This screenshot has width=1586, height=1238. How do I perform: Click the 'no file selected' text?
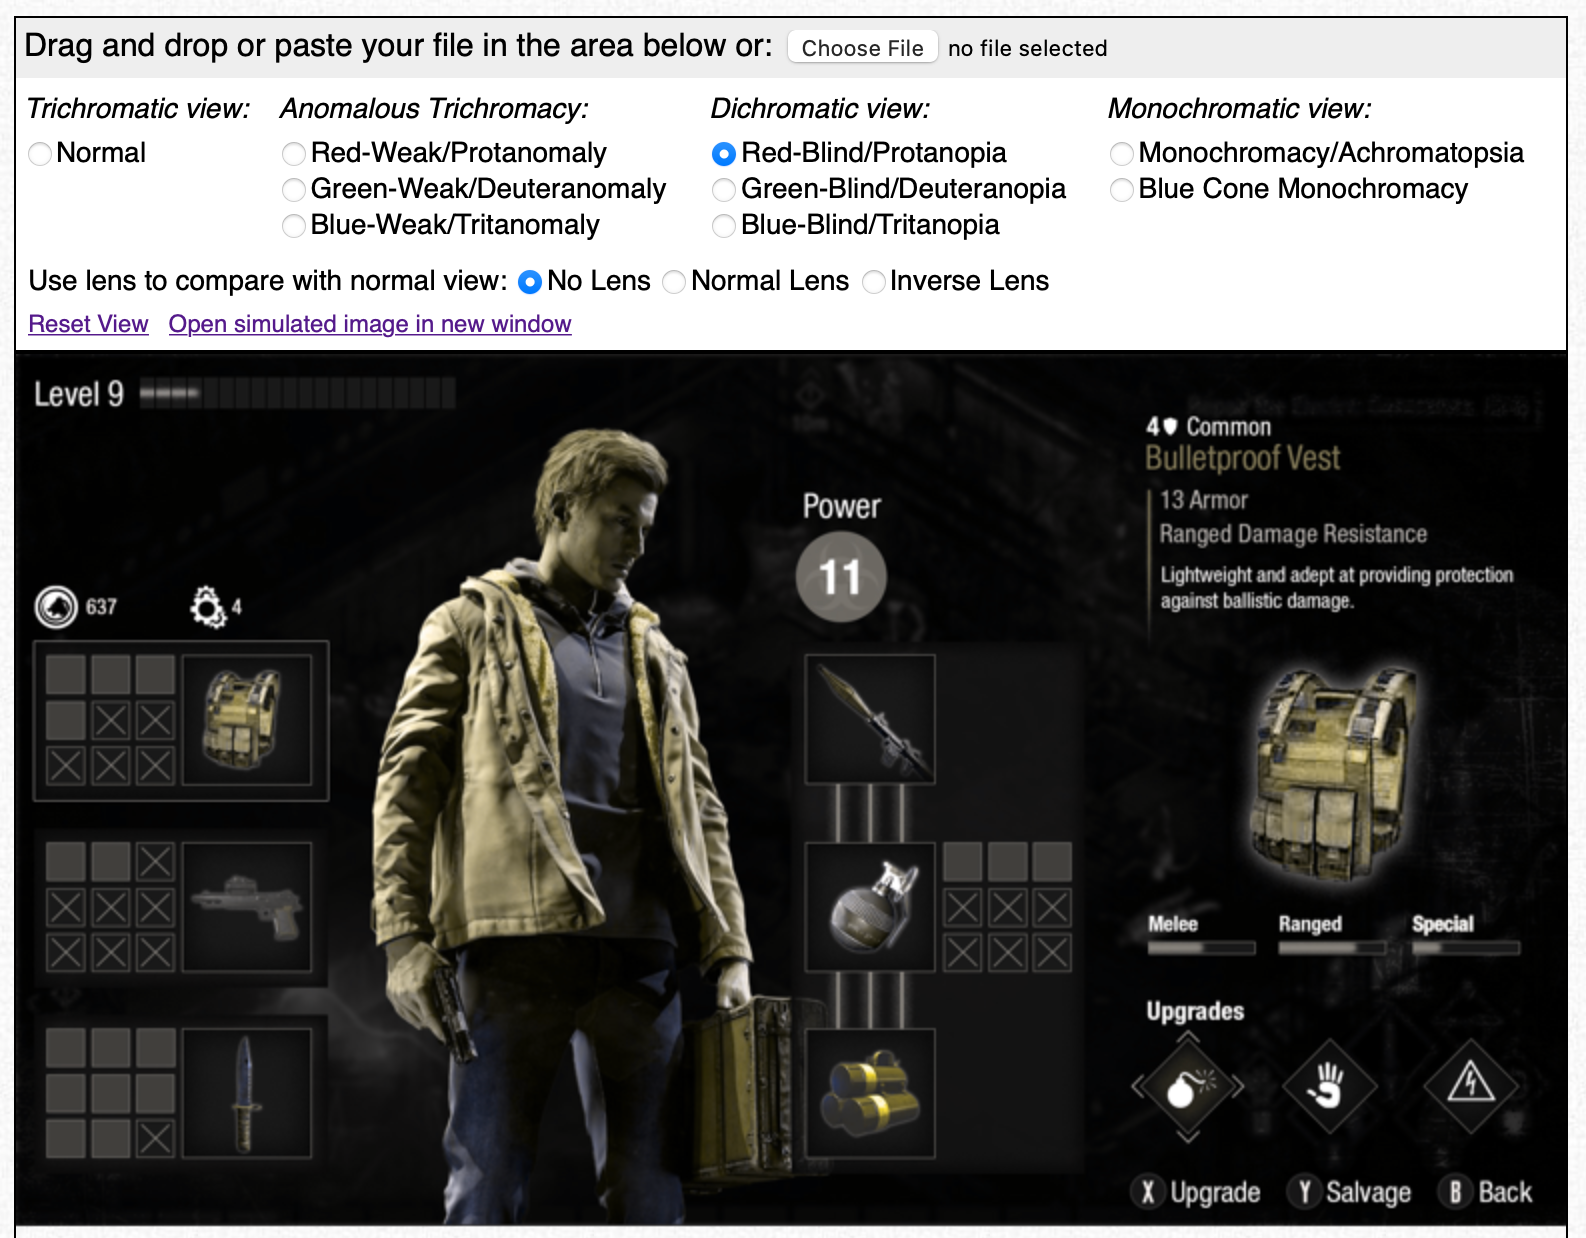[1027, 48]
